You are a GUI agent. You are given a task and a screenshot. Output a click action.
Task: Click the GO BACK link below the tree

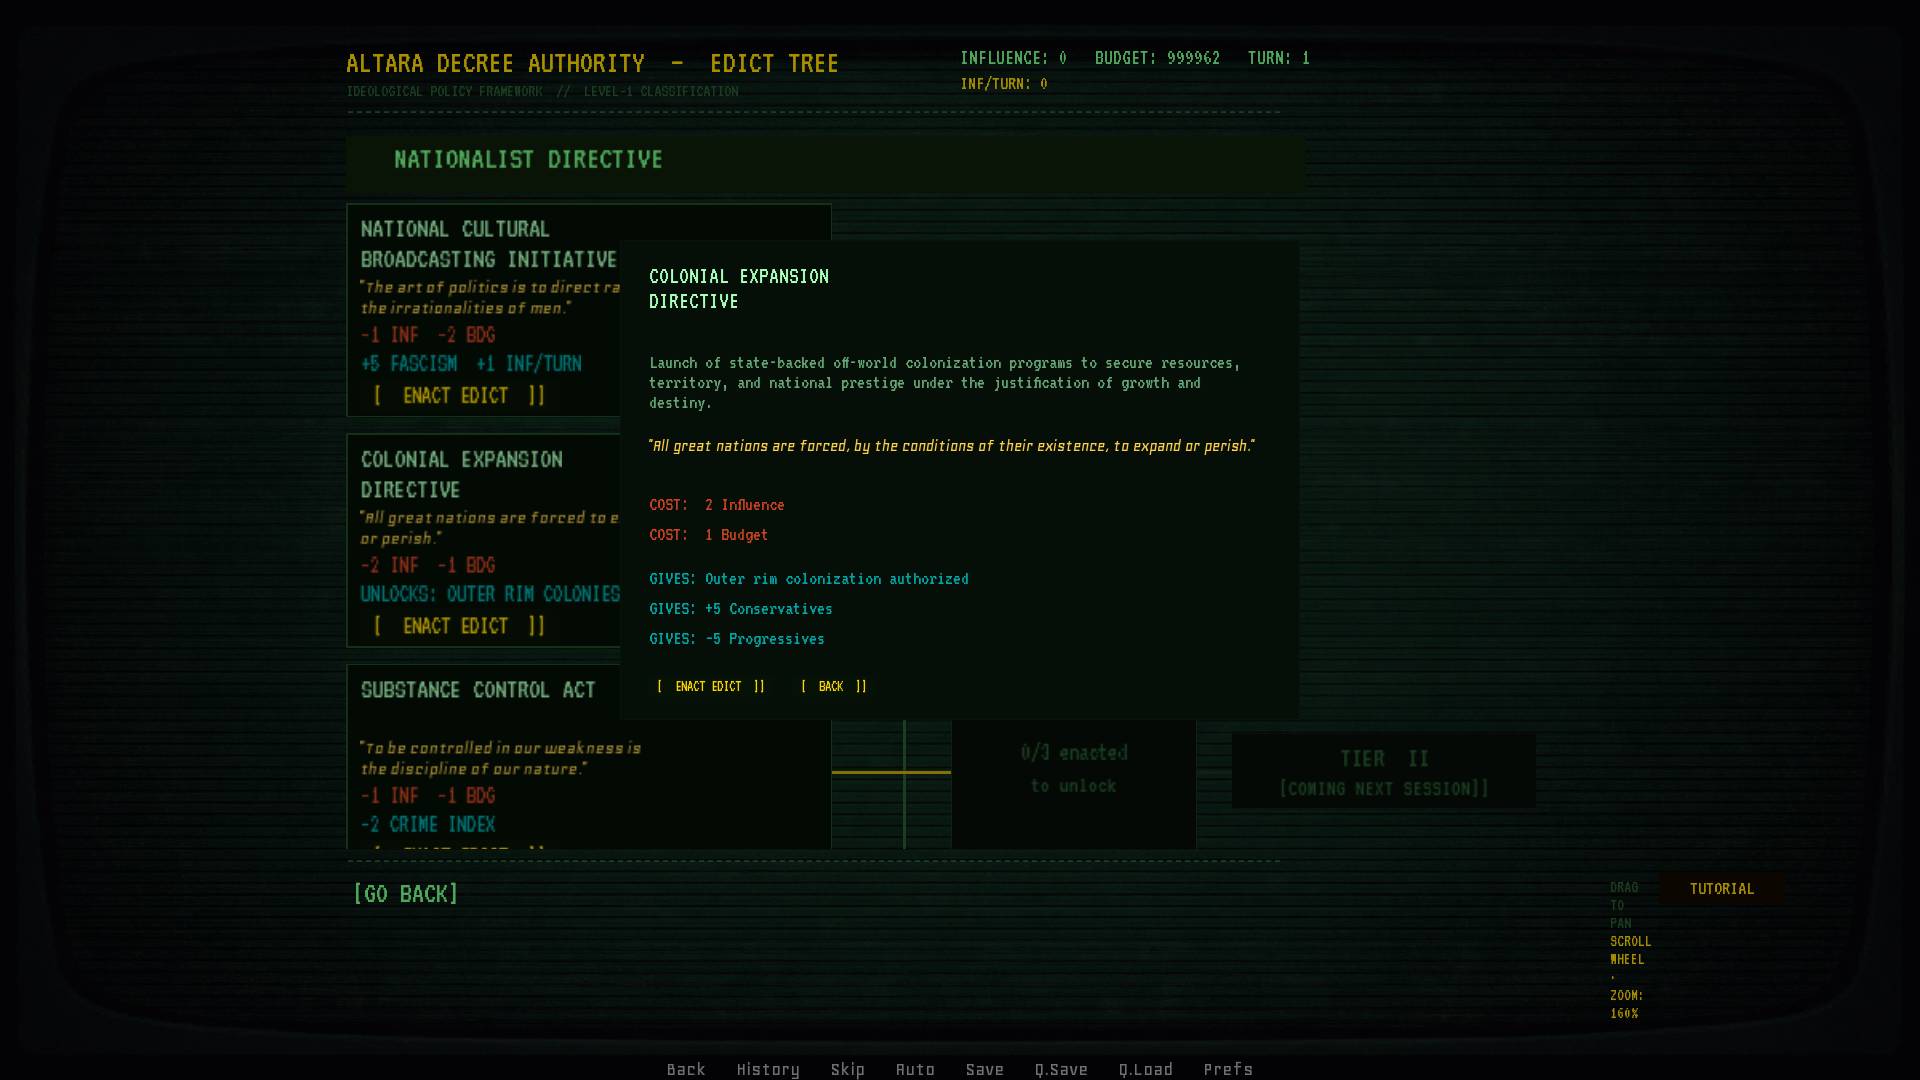(406, 893)
